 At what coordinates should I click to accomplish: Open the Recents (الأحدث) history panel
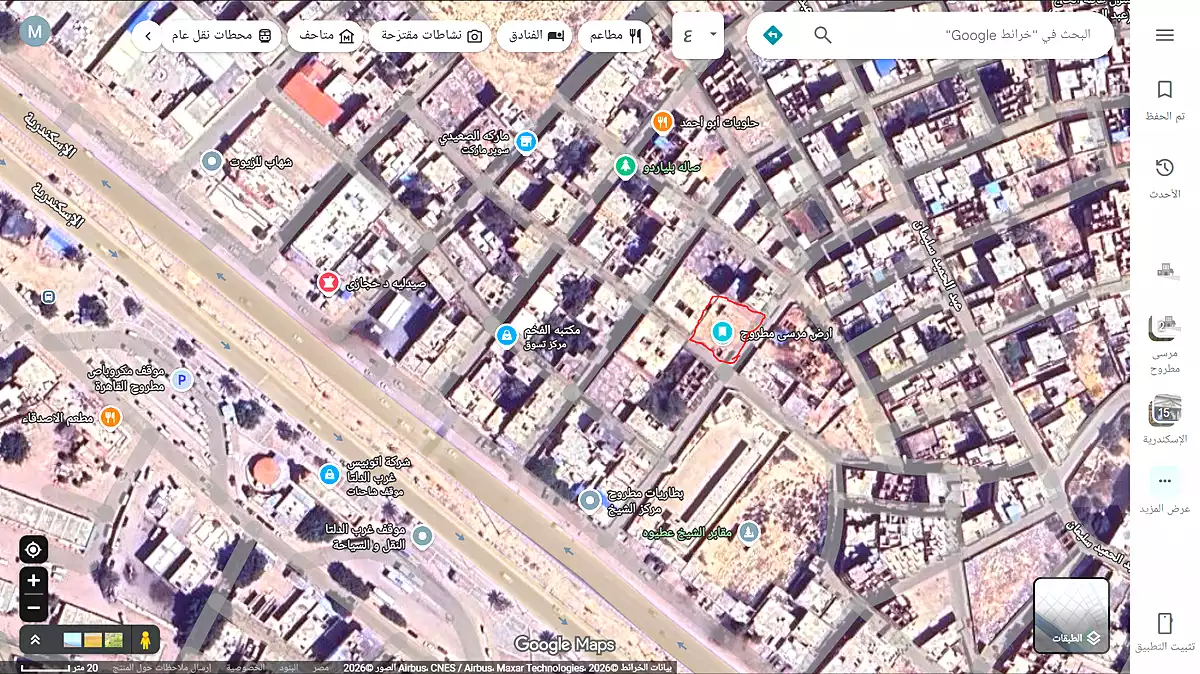[1164, 179]
